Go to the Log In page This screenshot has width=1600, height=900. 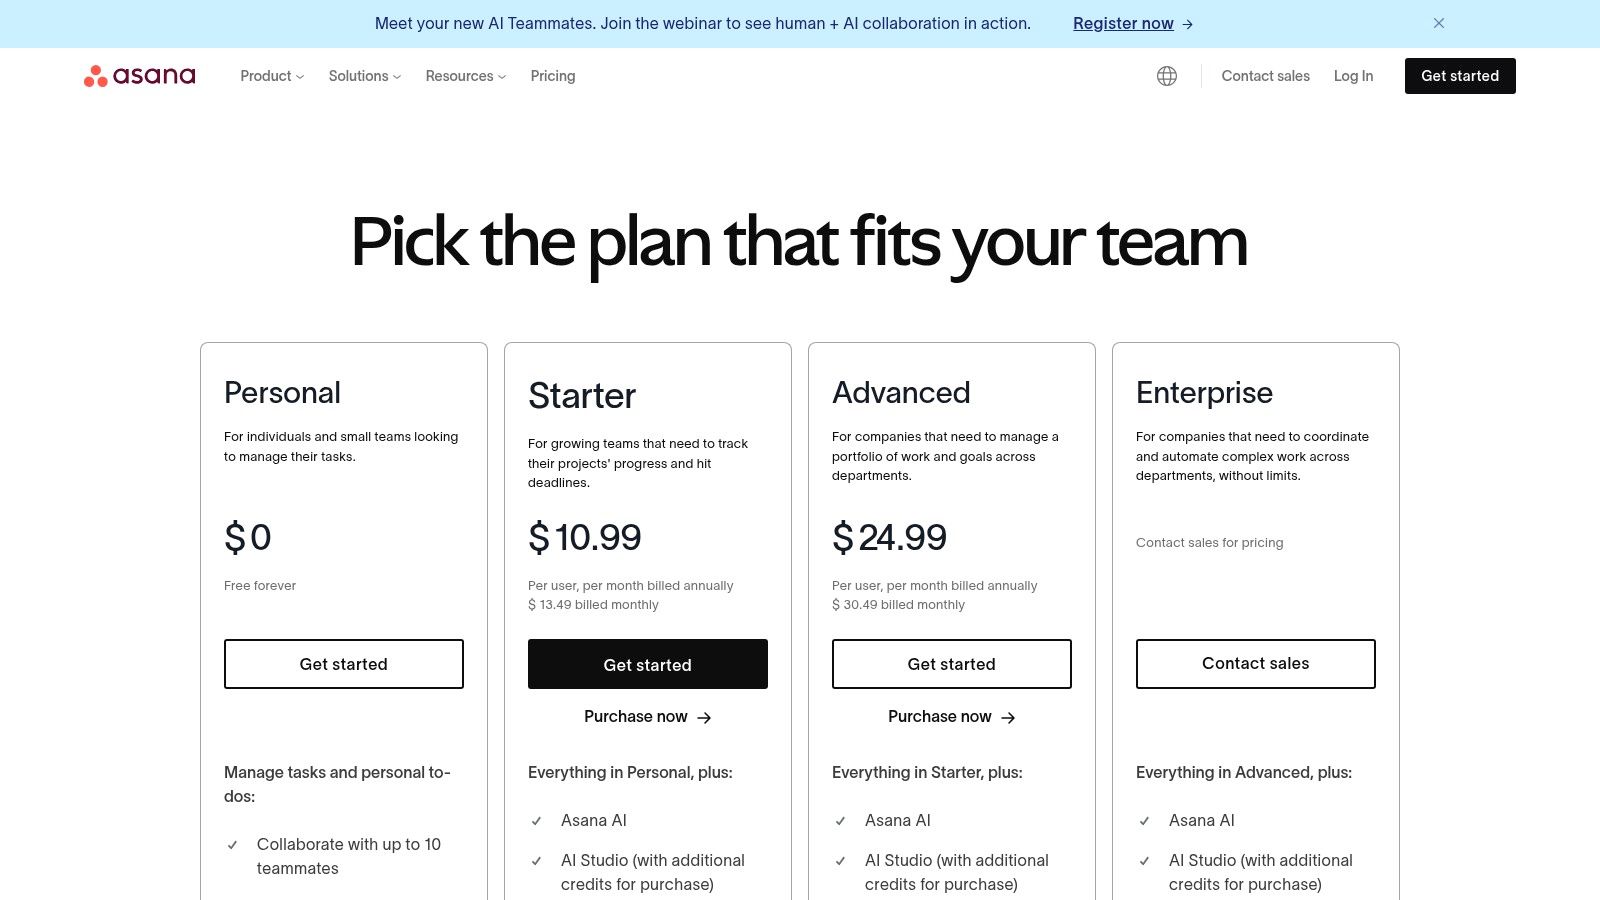[1353, 76]
